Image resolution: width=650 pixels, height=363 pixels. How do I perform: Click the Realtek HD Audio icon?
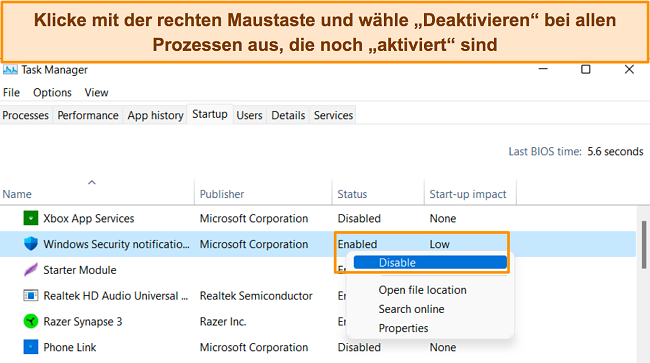31,295
